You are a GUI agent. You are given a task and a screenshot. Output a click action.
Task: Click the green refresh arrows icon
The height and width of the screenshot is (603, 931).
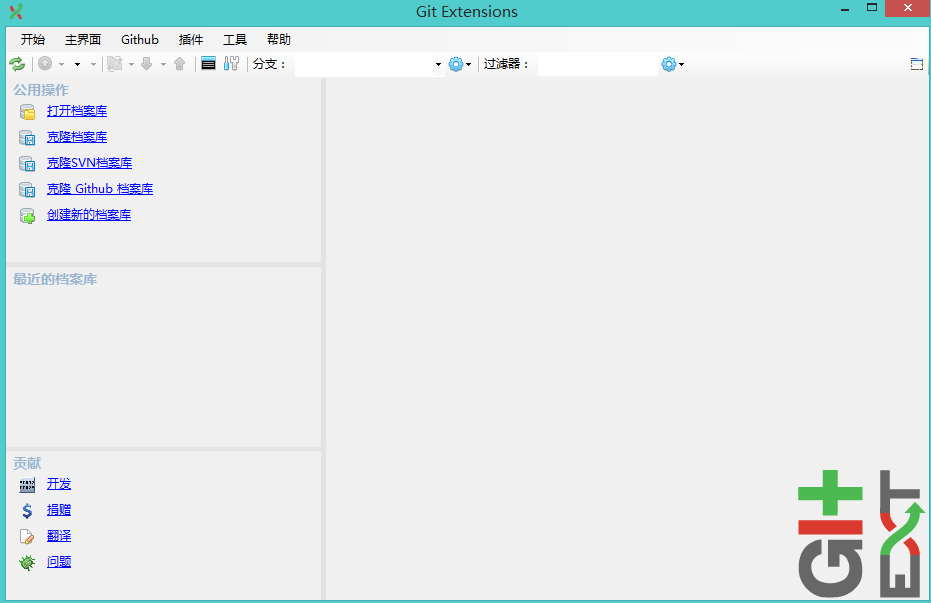point(17,64)
